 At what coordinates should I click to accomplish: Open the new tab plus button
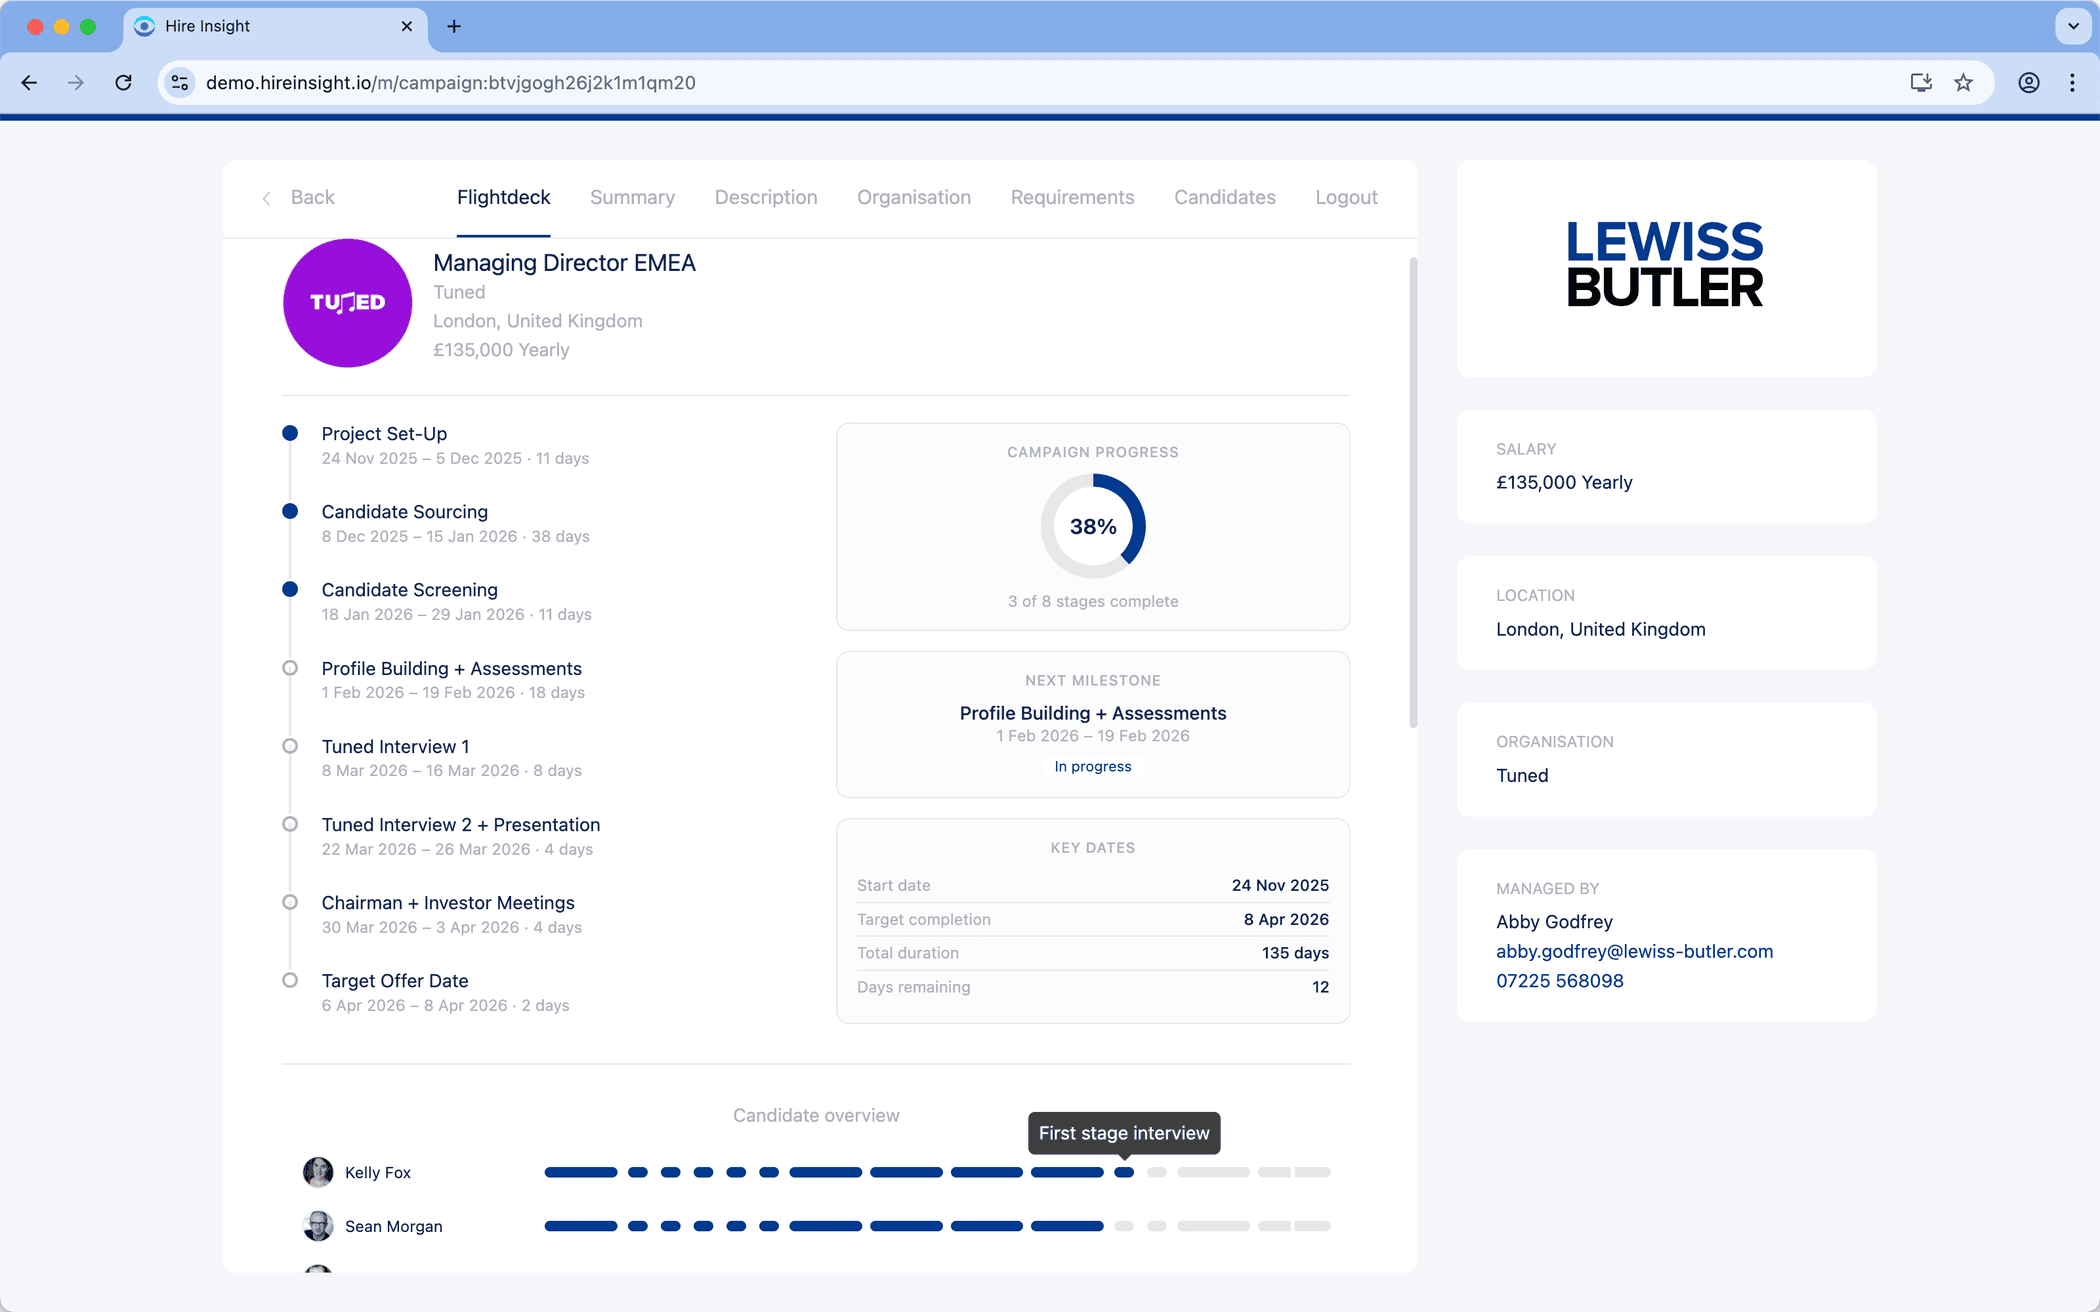[x=454, y=27]
